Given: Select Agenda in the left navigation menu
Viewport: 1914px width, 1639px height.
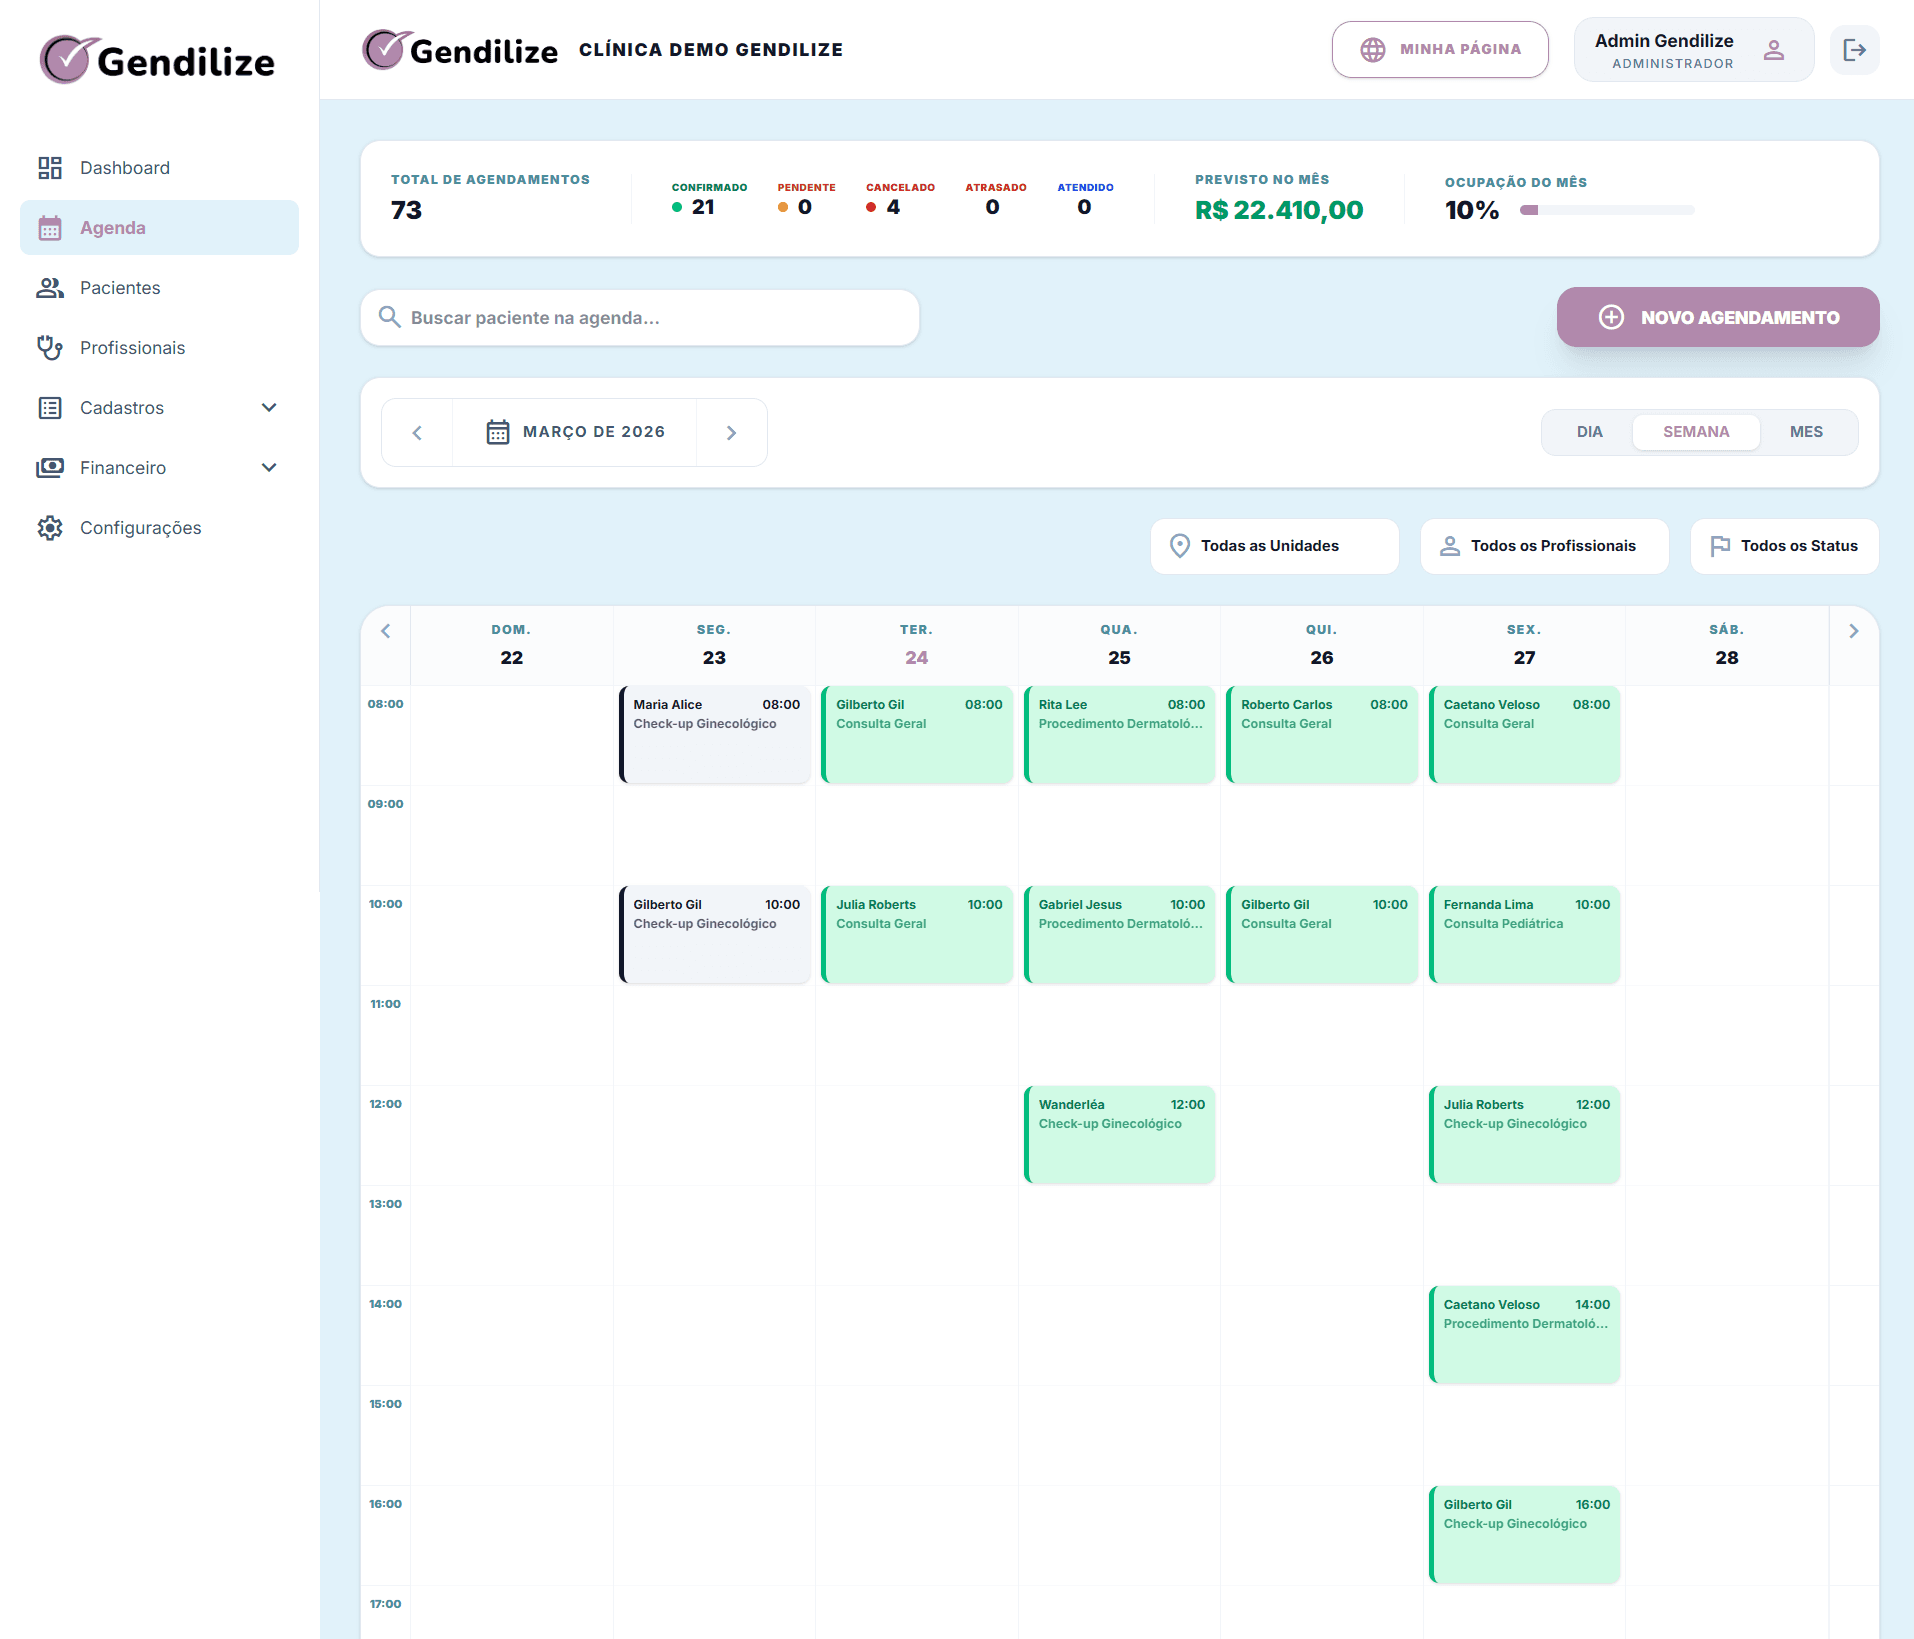Looking at the screenshot, I should [x=113, y=227].
